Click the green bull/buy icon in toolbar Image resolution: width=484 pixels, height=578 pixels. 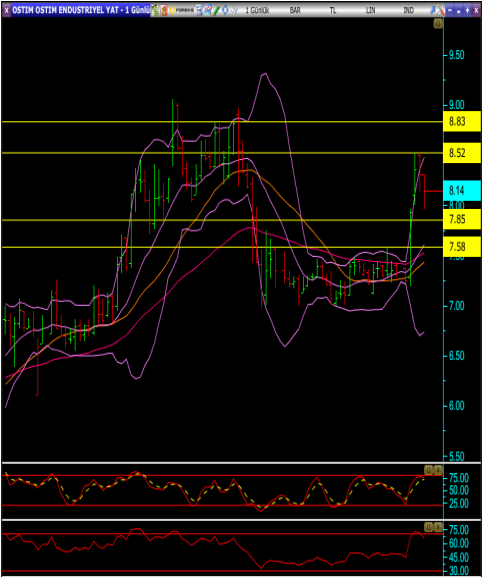[x=155, y=10]
